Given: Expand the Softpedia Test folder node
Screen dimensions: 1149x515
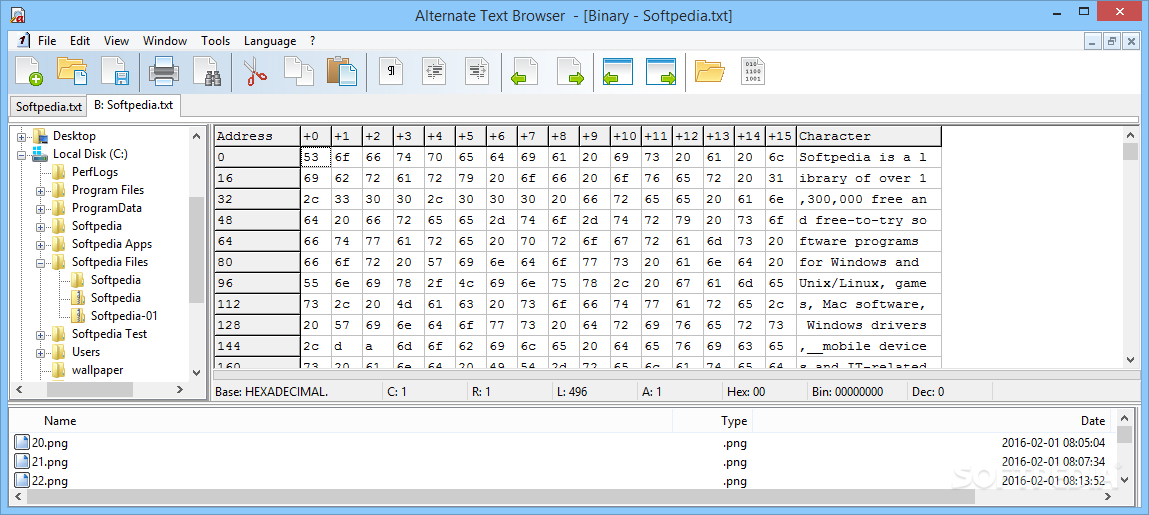Looking at the screenshot, I should tap(40, 334).
